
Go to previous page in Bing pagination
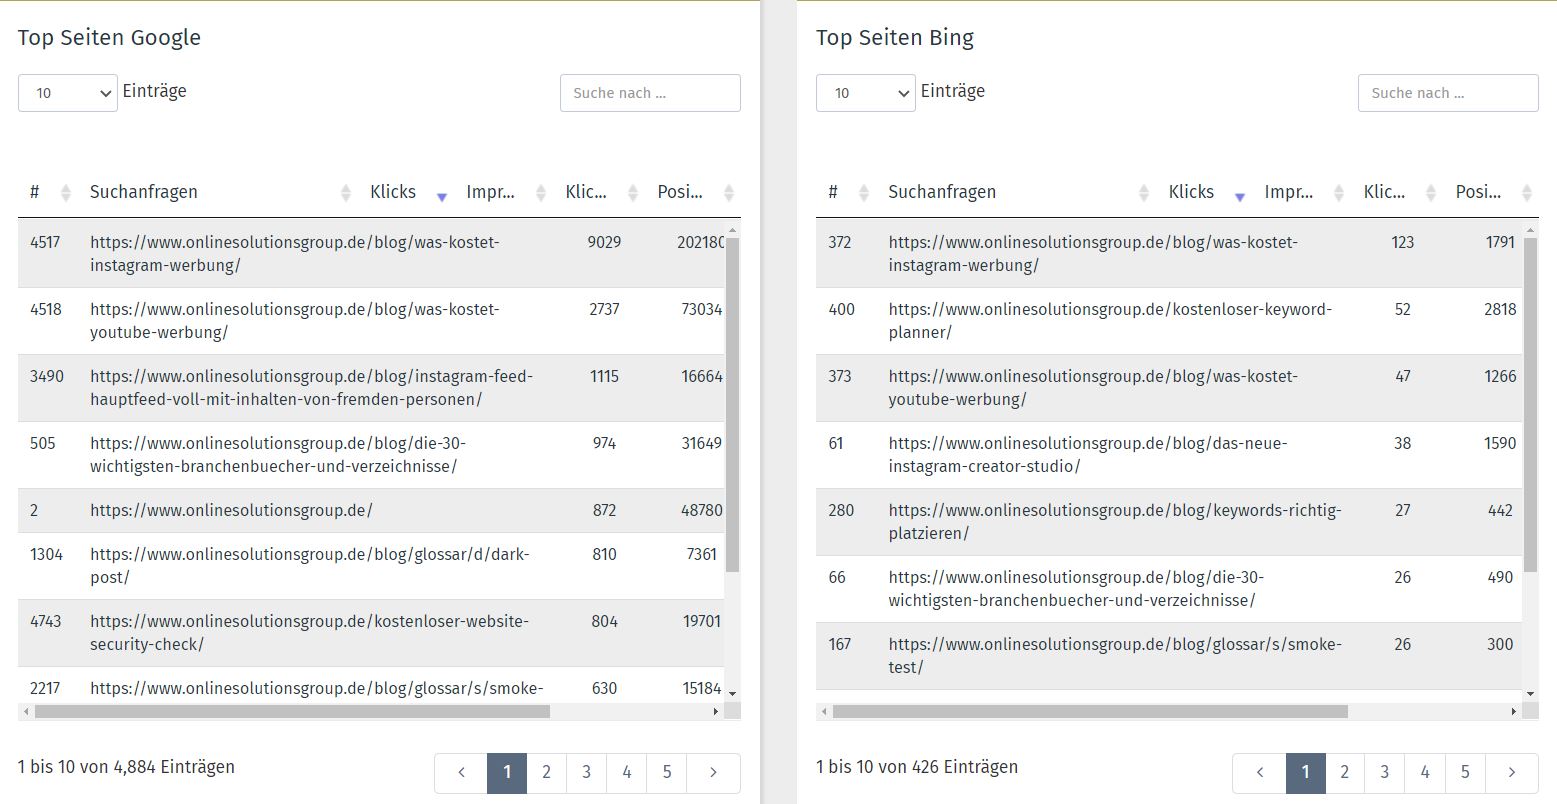click(x=1259, y=772)
